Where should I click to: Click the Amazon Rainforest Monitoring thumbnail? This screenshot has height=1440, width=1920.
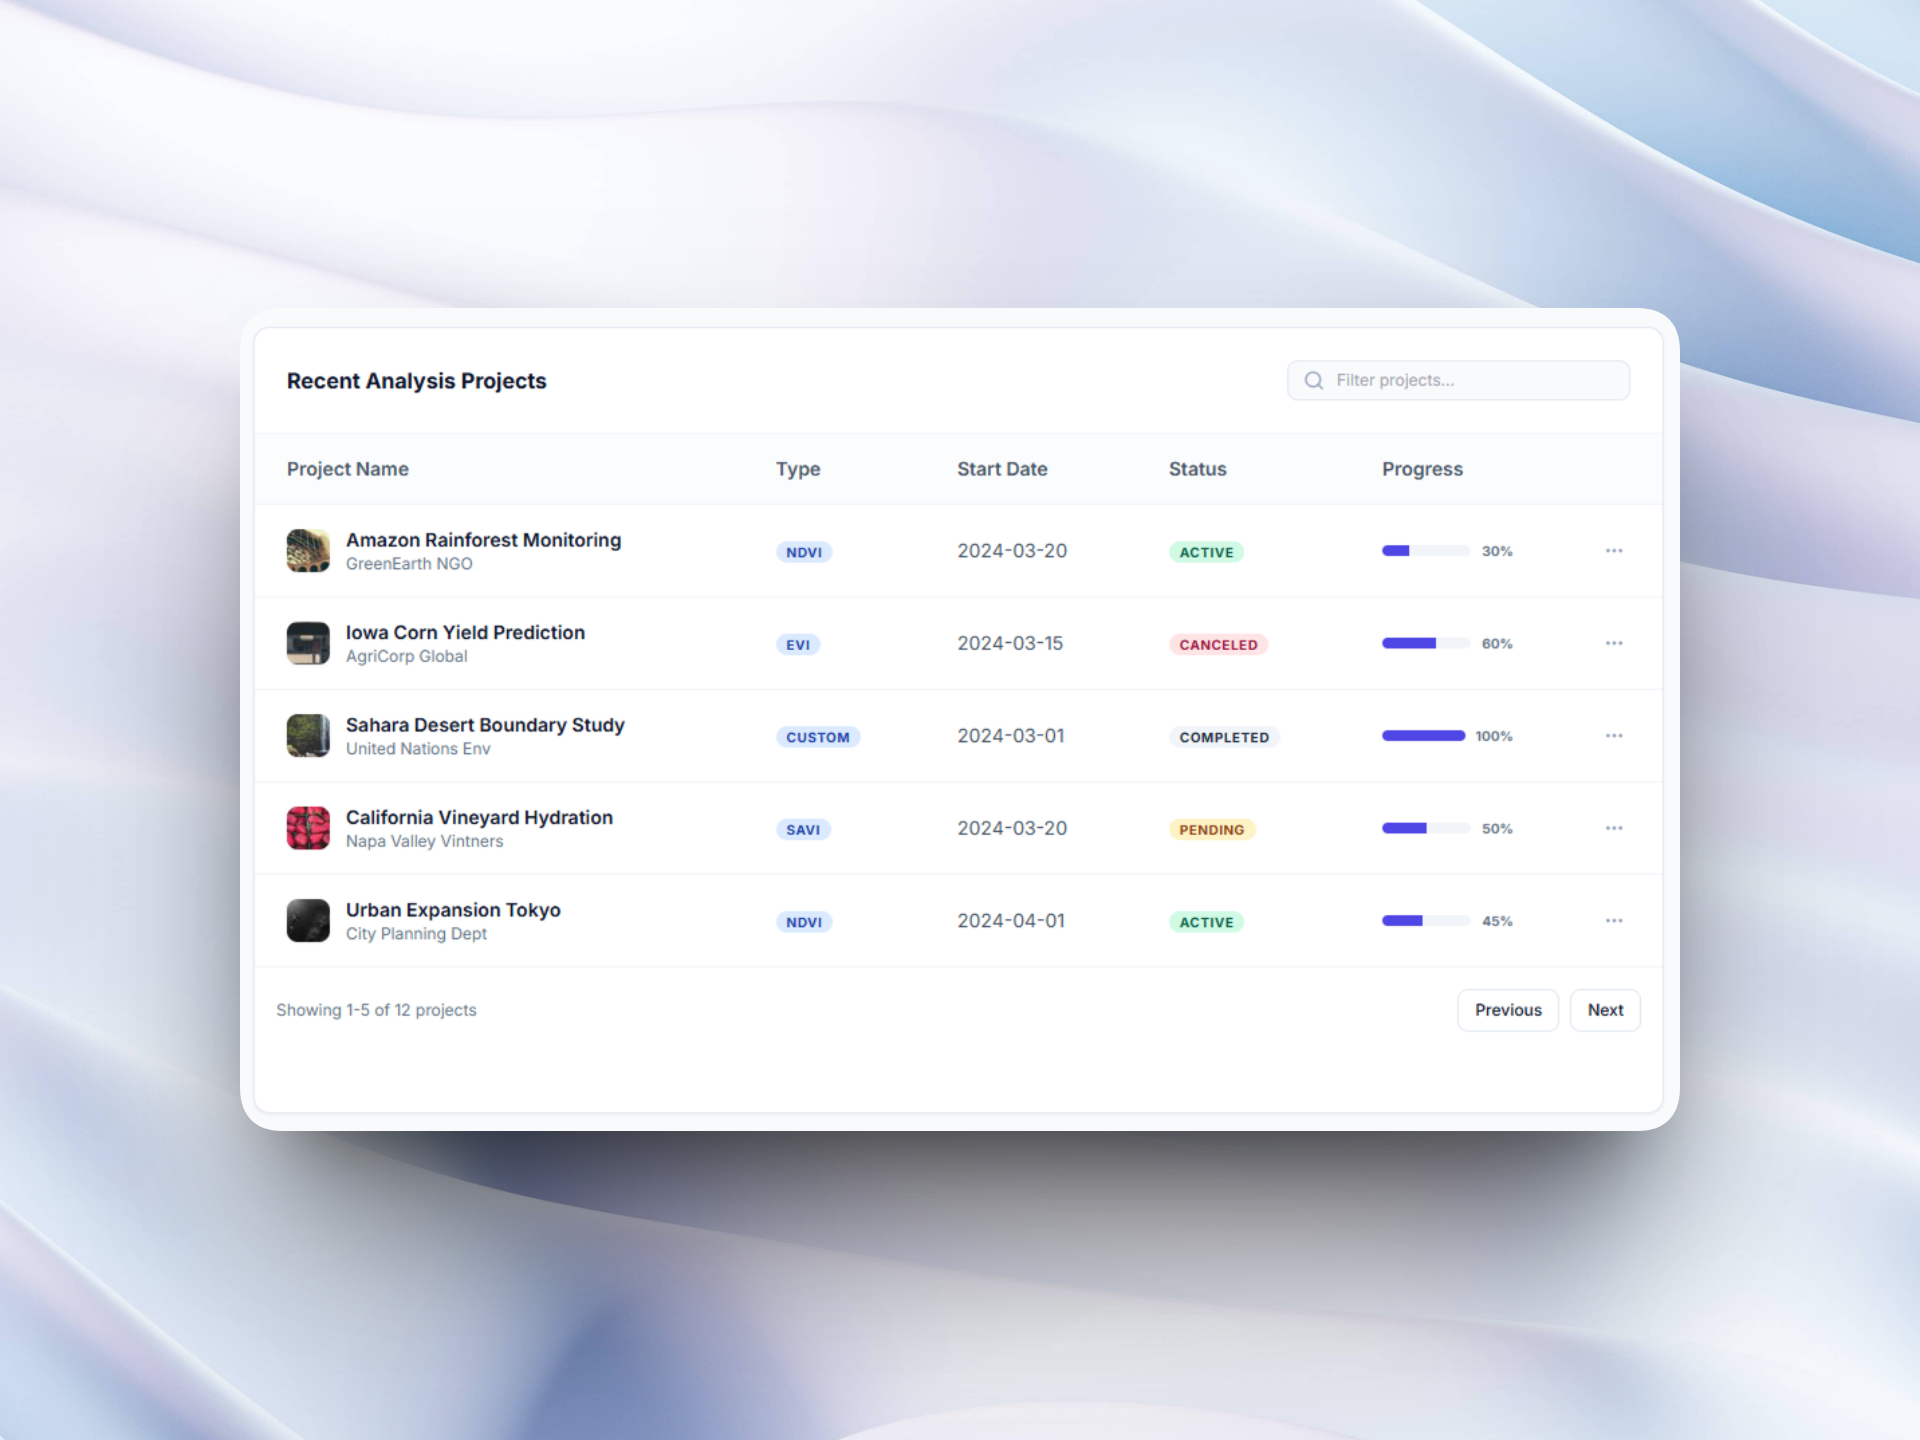tap(308, 551)
